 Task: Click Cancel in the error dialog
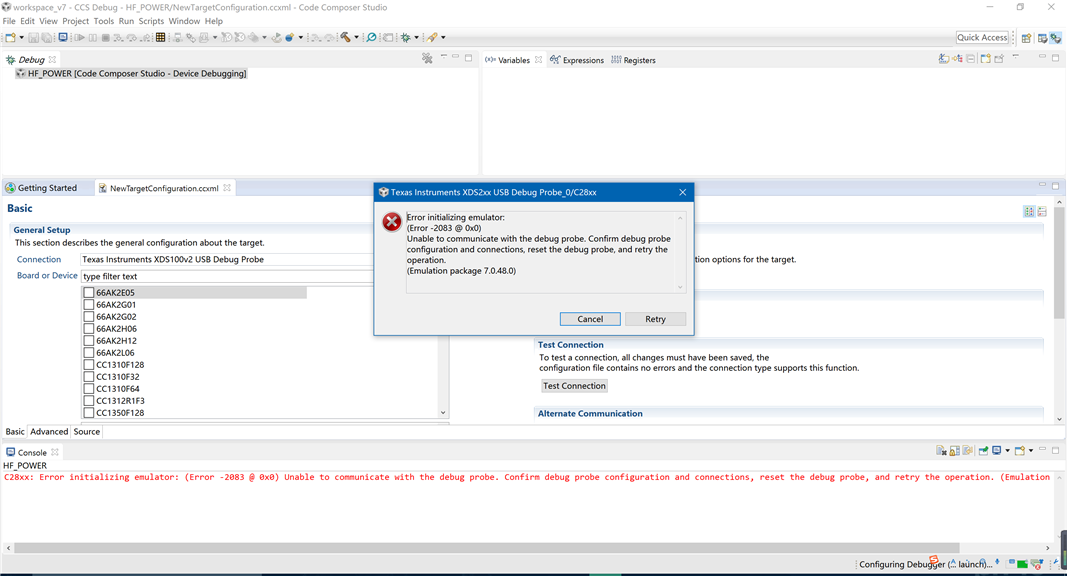(590, 319)
